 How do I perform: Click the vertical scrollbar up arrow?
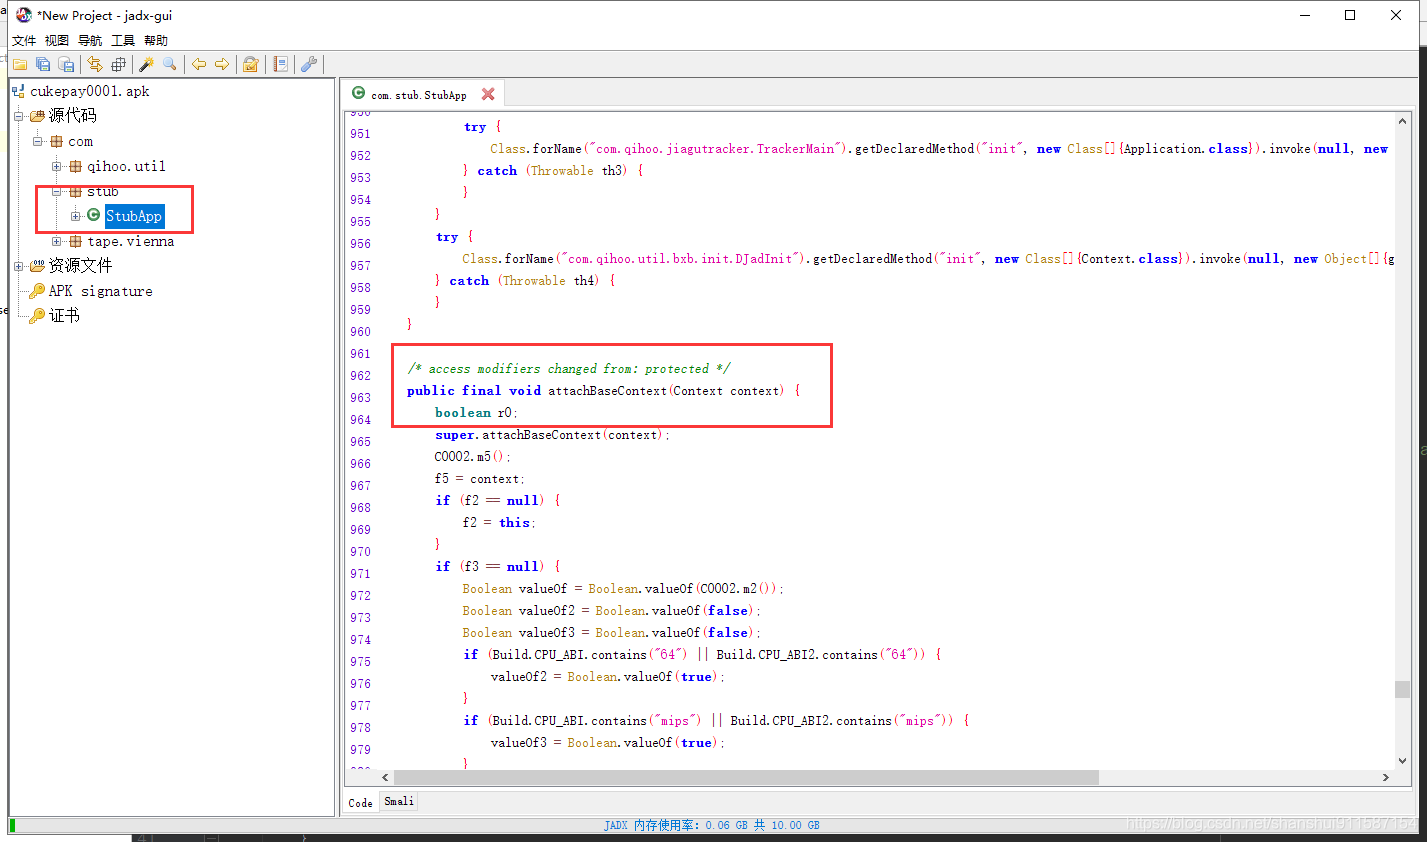[x=1402, y=119]
